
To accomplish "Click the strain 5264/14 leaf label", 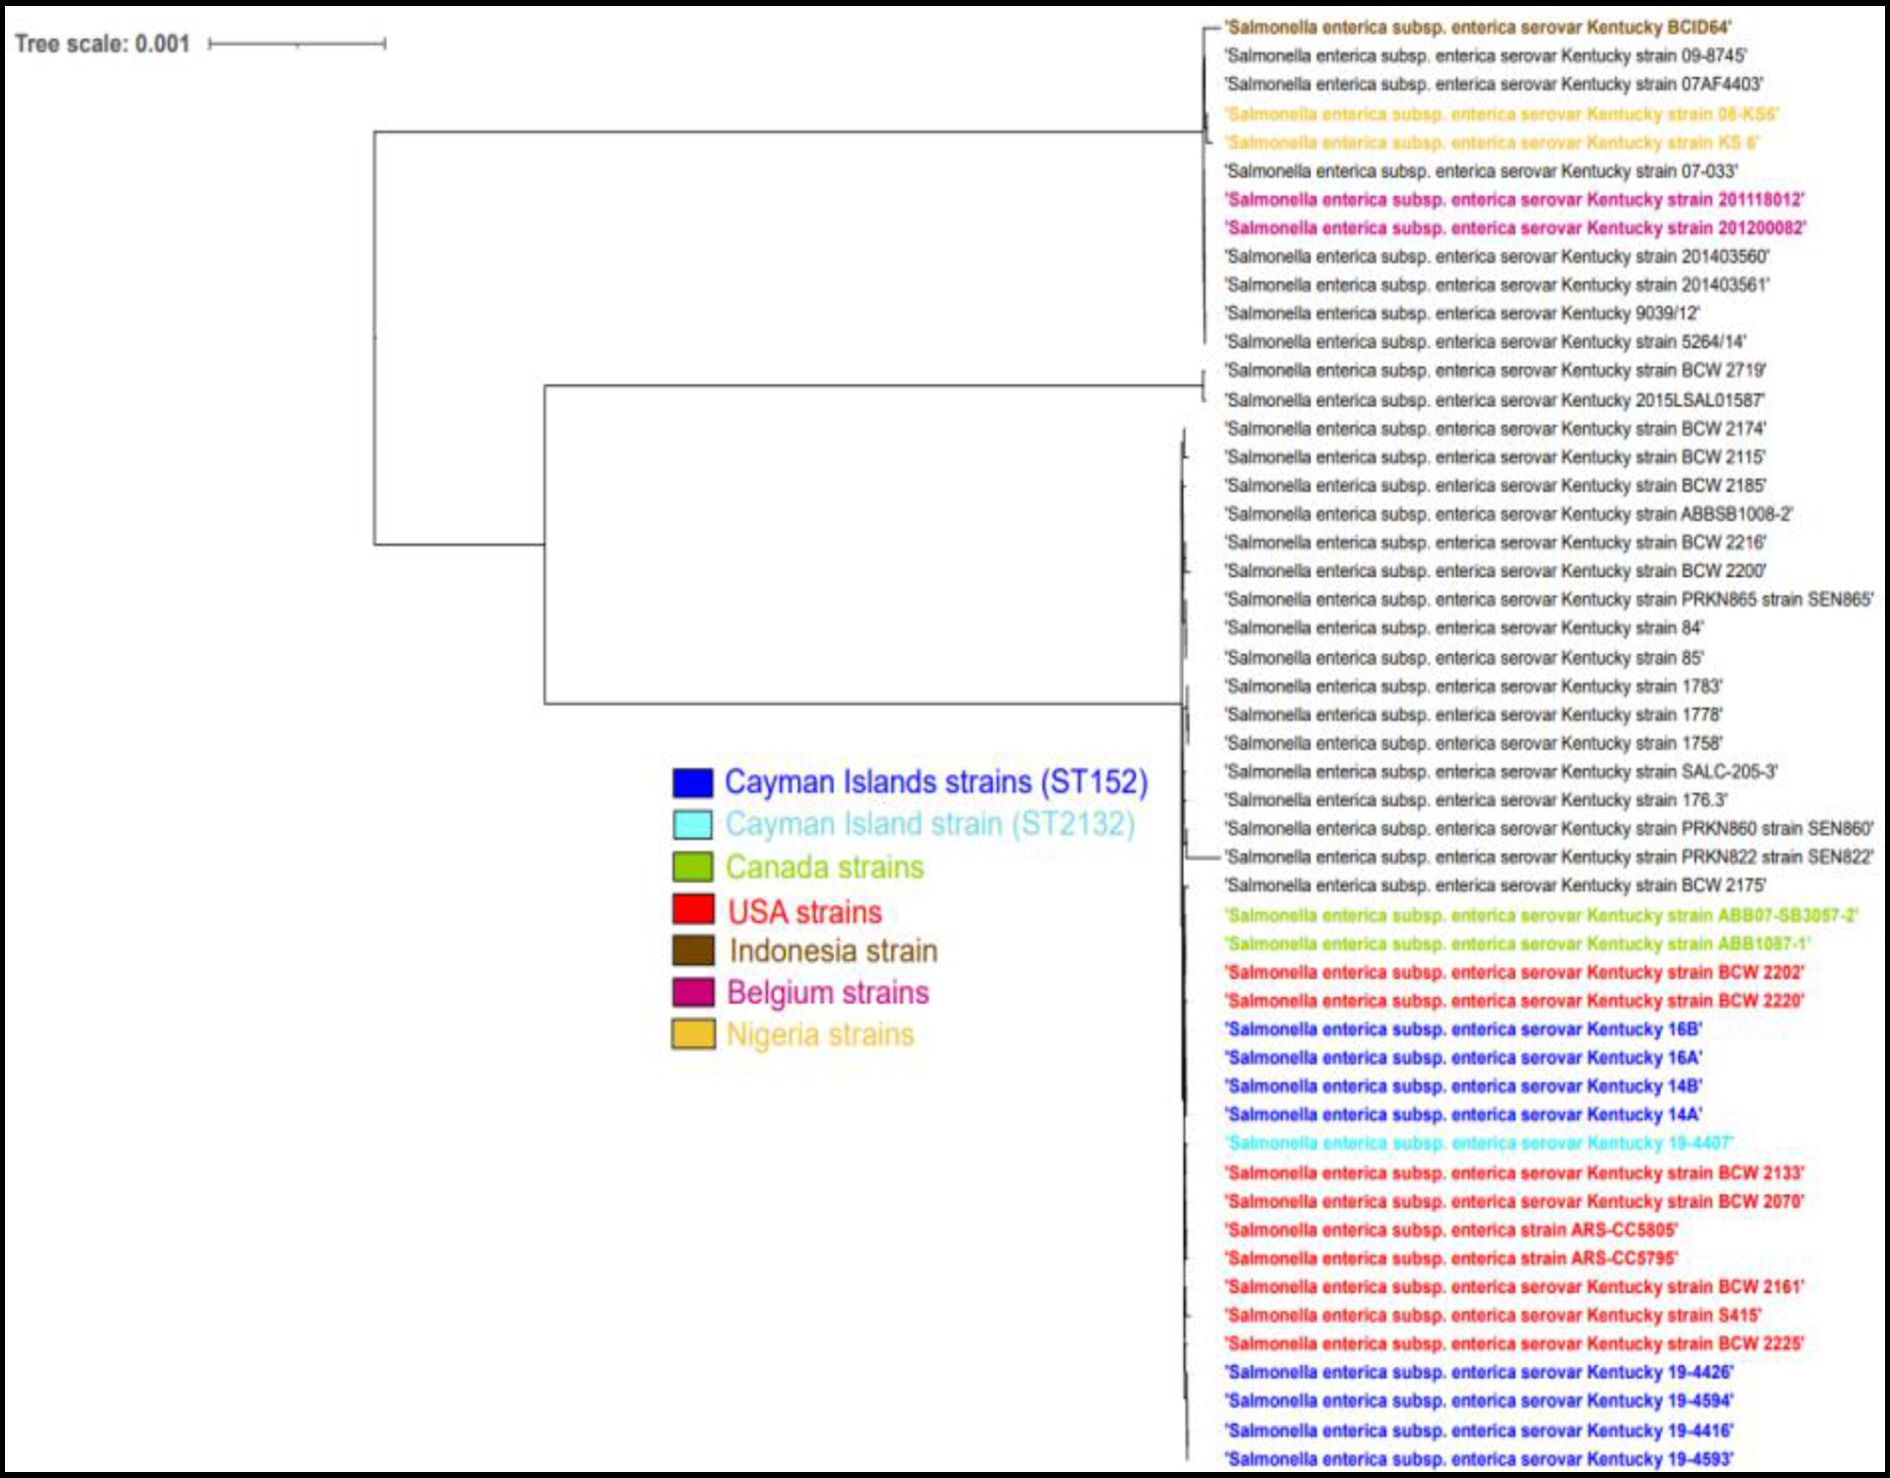I will (1485, 342).
